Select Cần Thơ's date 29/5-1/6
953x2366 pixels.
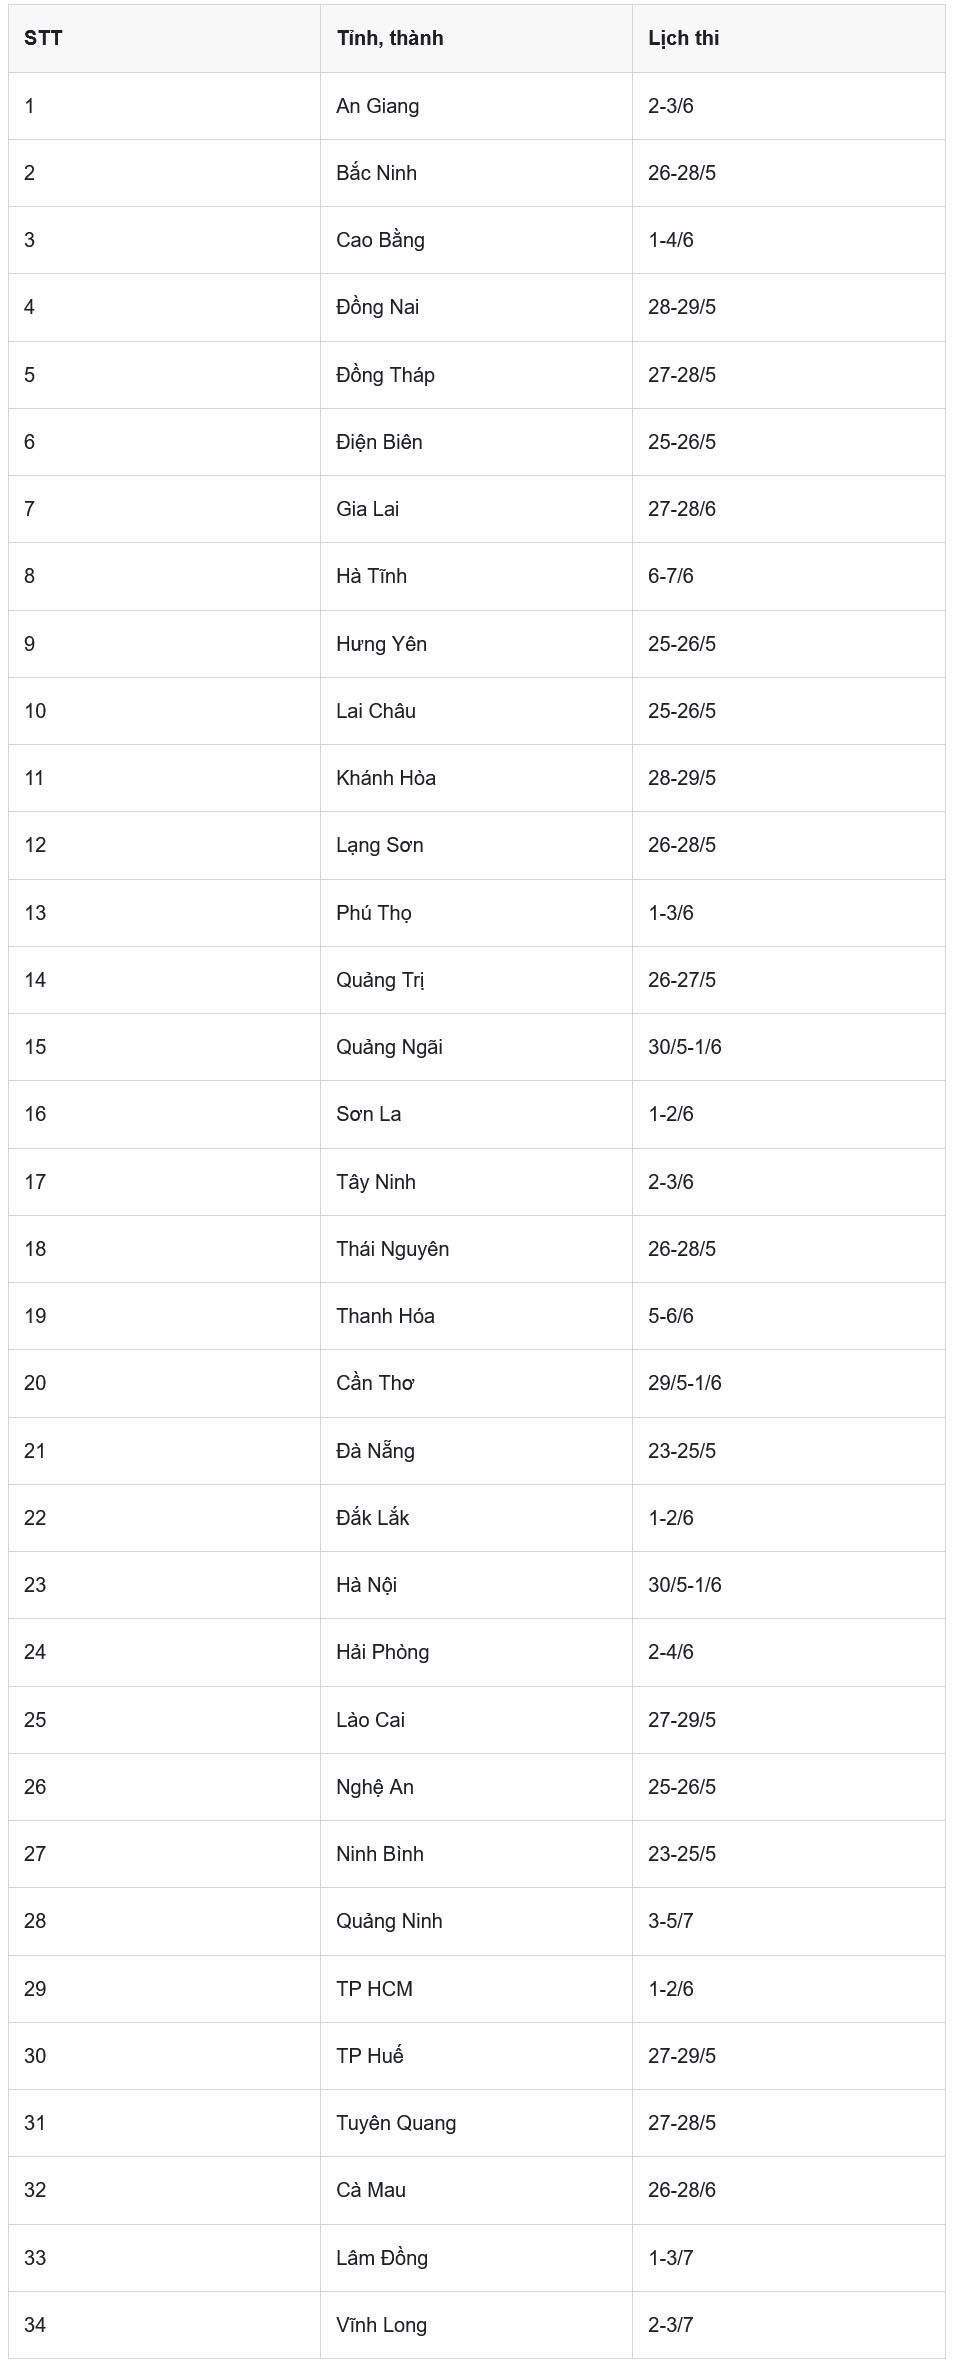click(x=788, y=1383)
